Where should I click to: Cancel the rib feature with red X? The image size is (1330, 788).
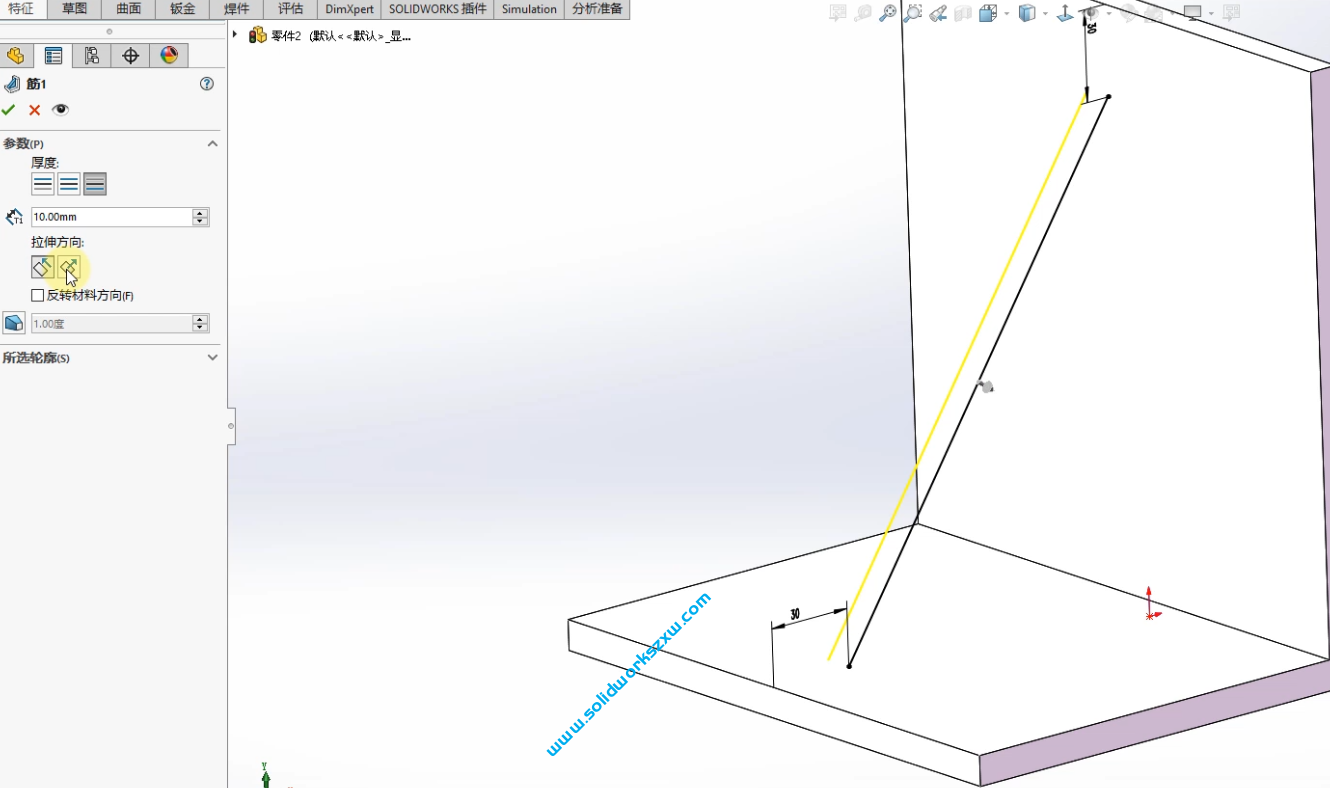(x=34, y=110)
